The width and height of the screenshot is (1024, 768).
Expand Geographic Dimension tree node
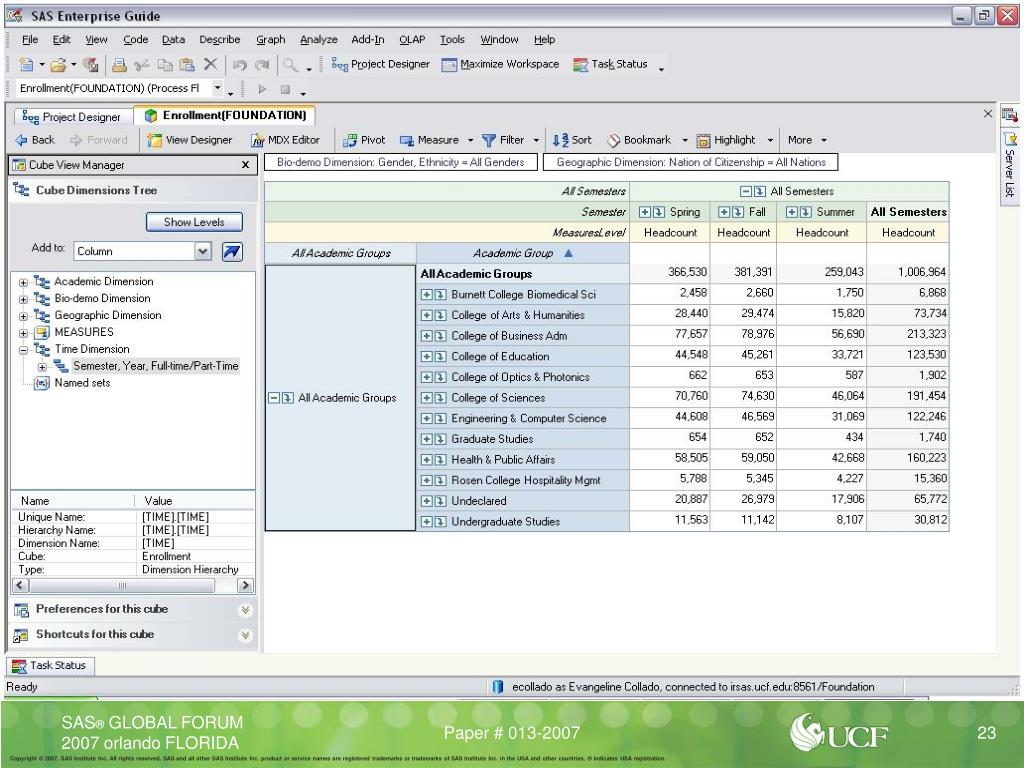[x=24, y=316]
